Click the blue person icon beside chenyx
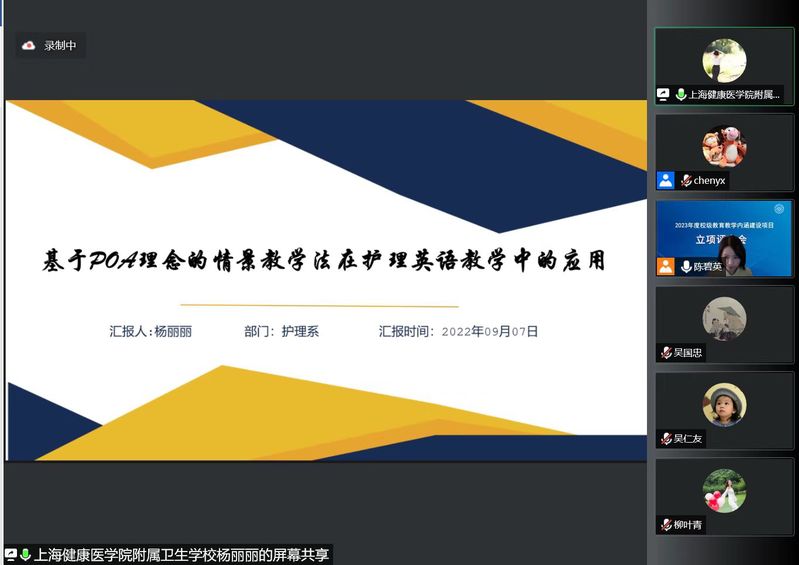This screenshot has width=799, height=565. pyautogui.click(x=665, y=181)
